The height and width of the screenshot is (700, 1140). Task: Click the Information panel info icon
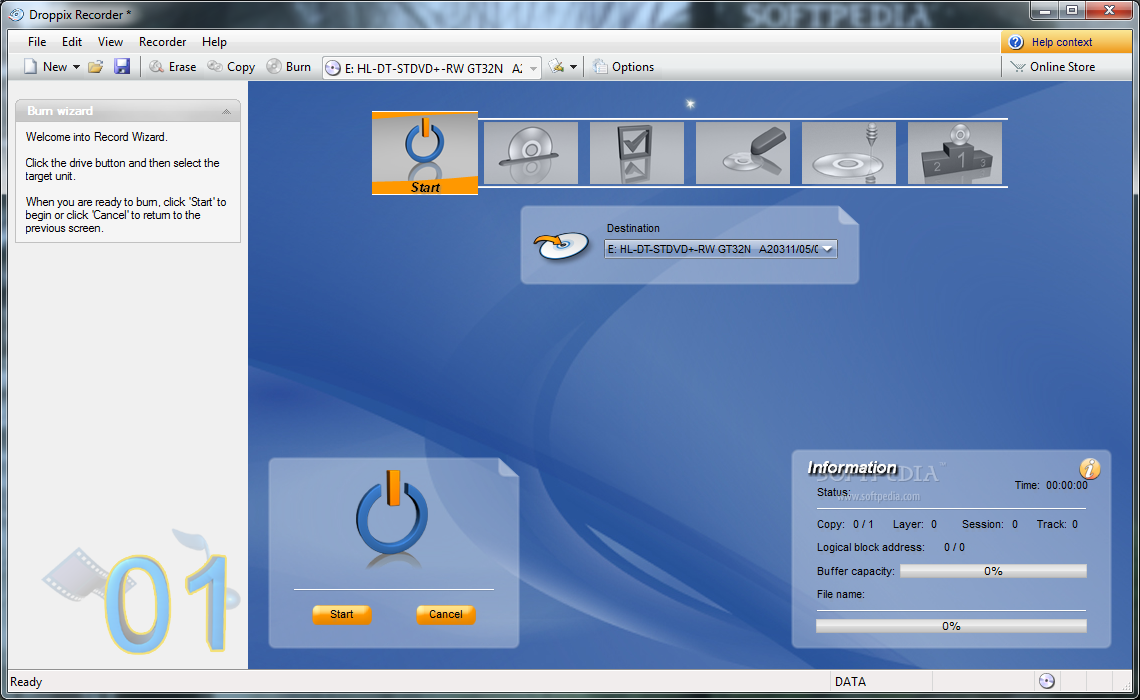pos(1089,469)
